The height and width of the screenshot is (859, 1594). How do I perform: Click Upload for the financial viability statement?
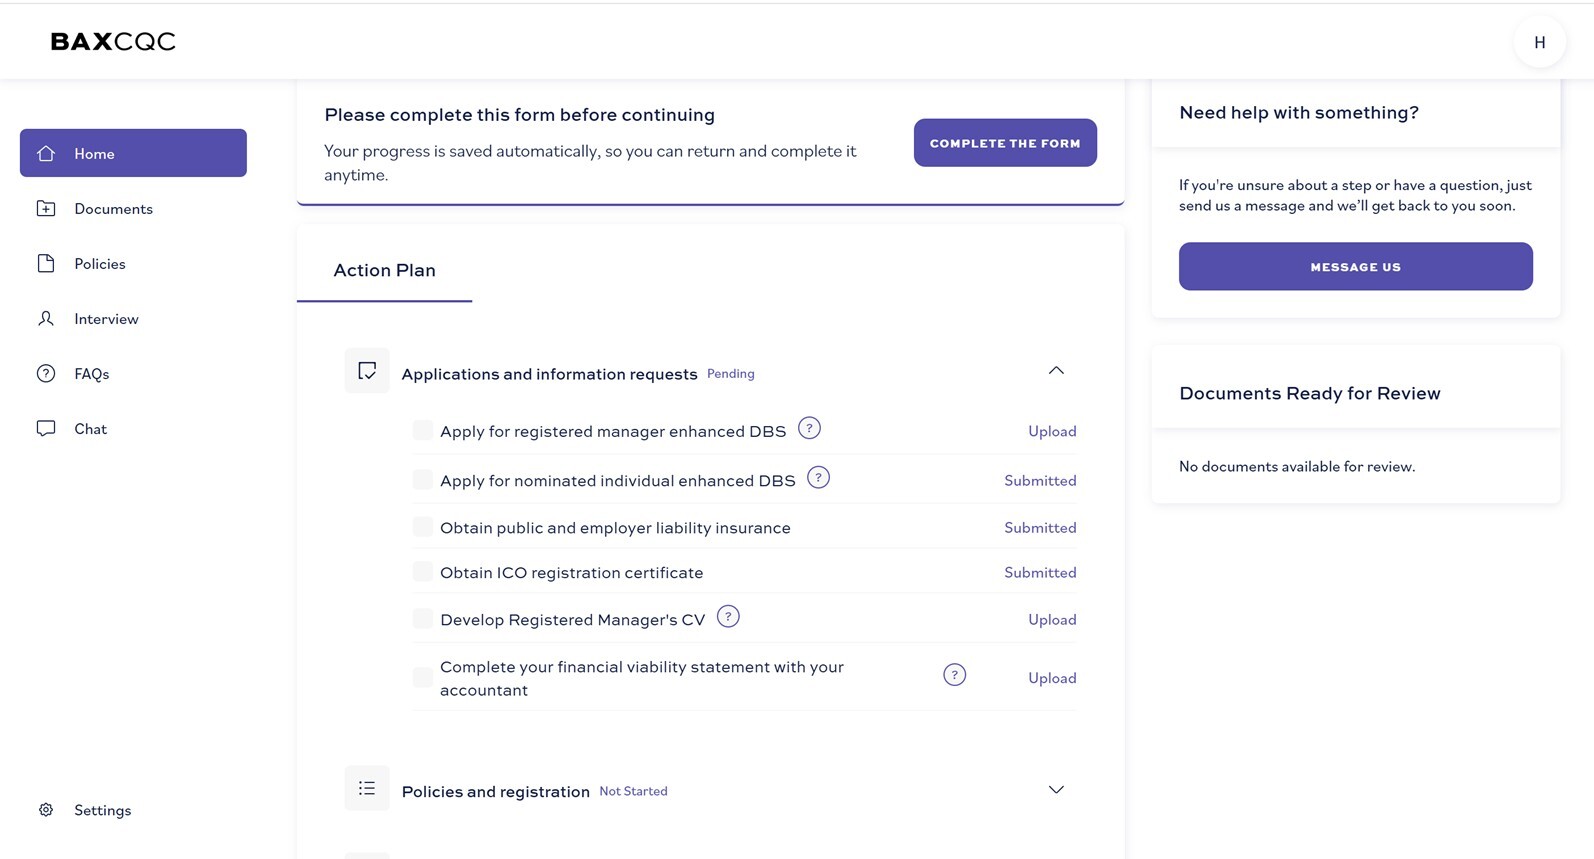[1052, 678]
